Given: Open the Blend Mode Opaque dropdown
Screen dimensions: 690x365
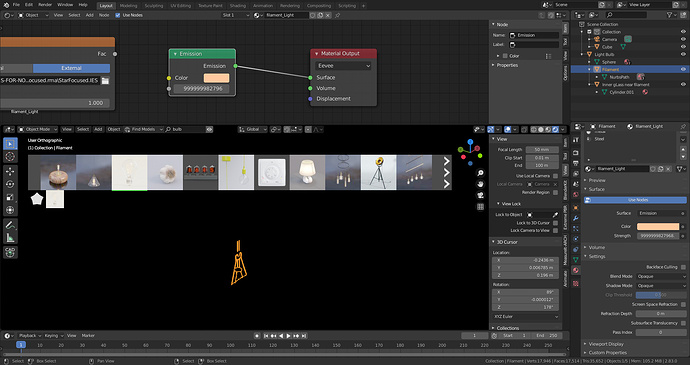Looking at the screenshot, I should coord(661,277).
